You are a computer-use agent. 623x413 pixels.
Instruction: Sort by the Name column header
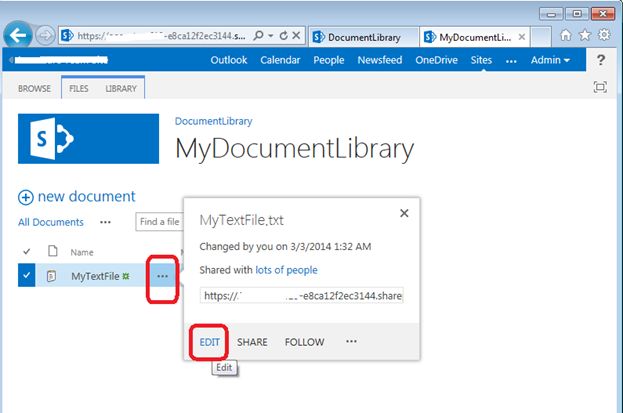pyautogui.click(x=82, y=252)
